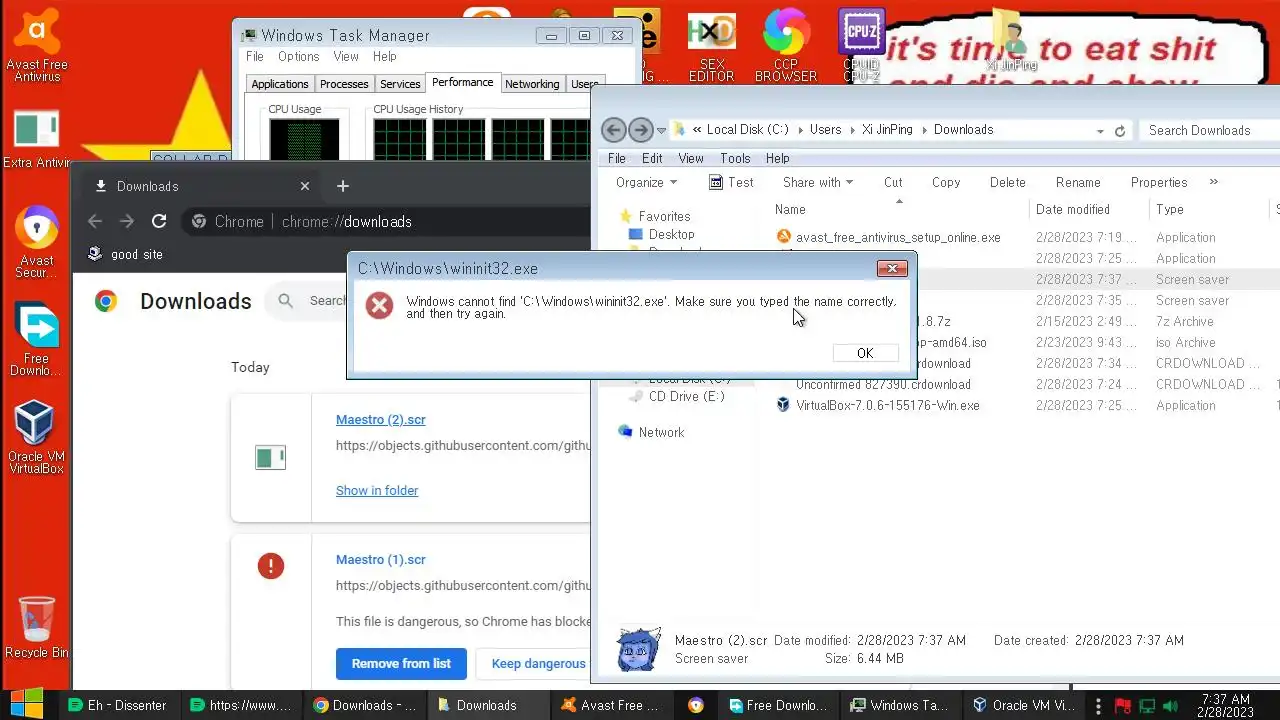The image size is (1280, 720).
Task: Open the HxD hex editor desktop icon
Action: point(711,45)
